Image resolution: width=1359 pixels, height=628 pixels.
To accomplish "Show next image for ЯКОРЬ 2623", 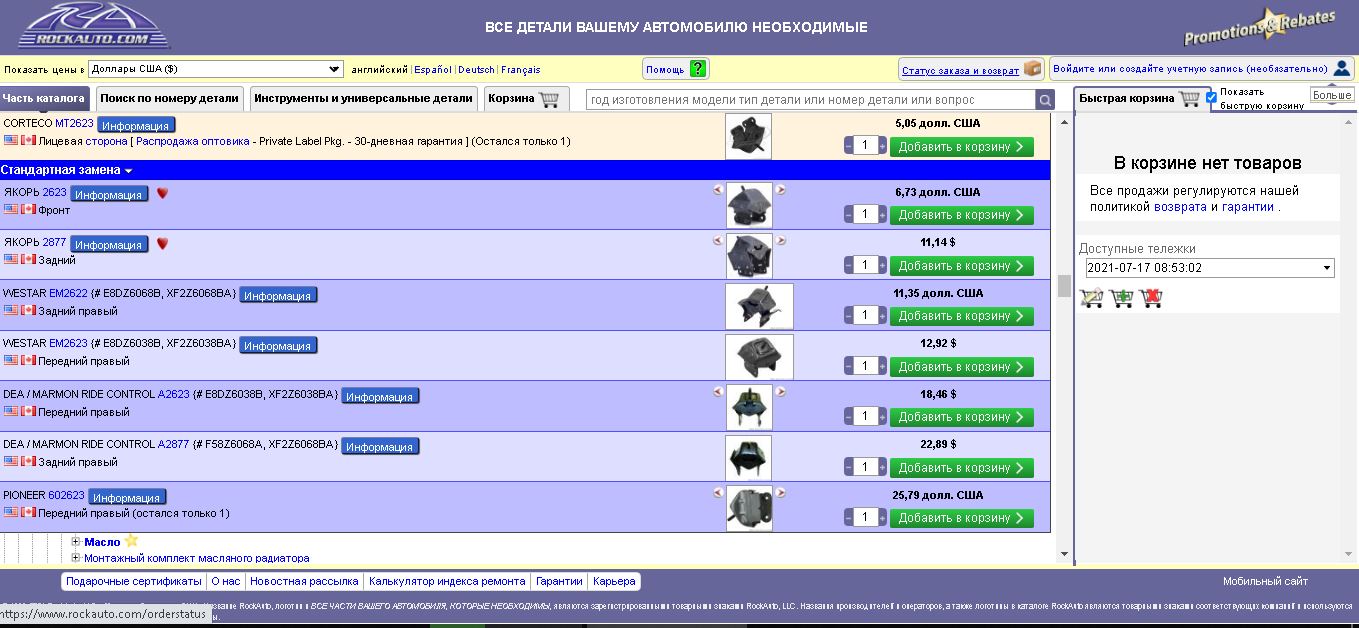I will point(781,189).
